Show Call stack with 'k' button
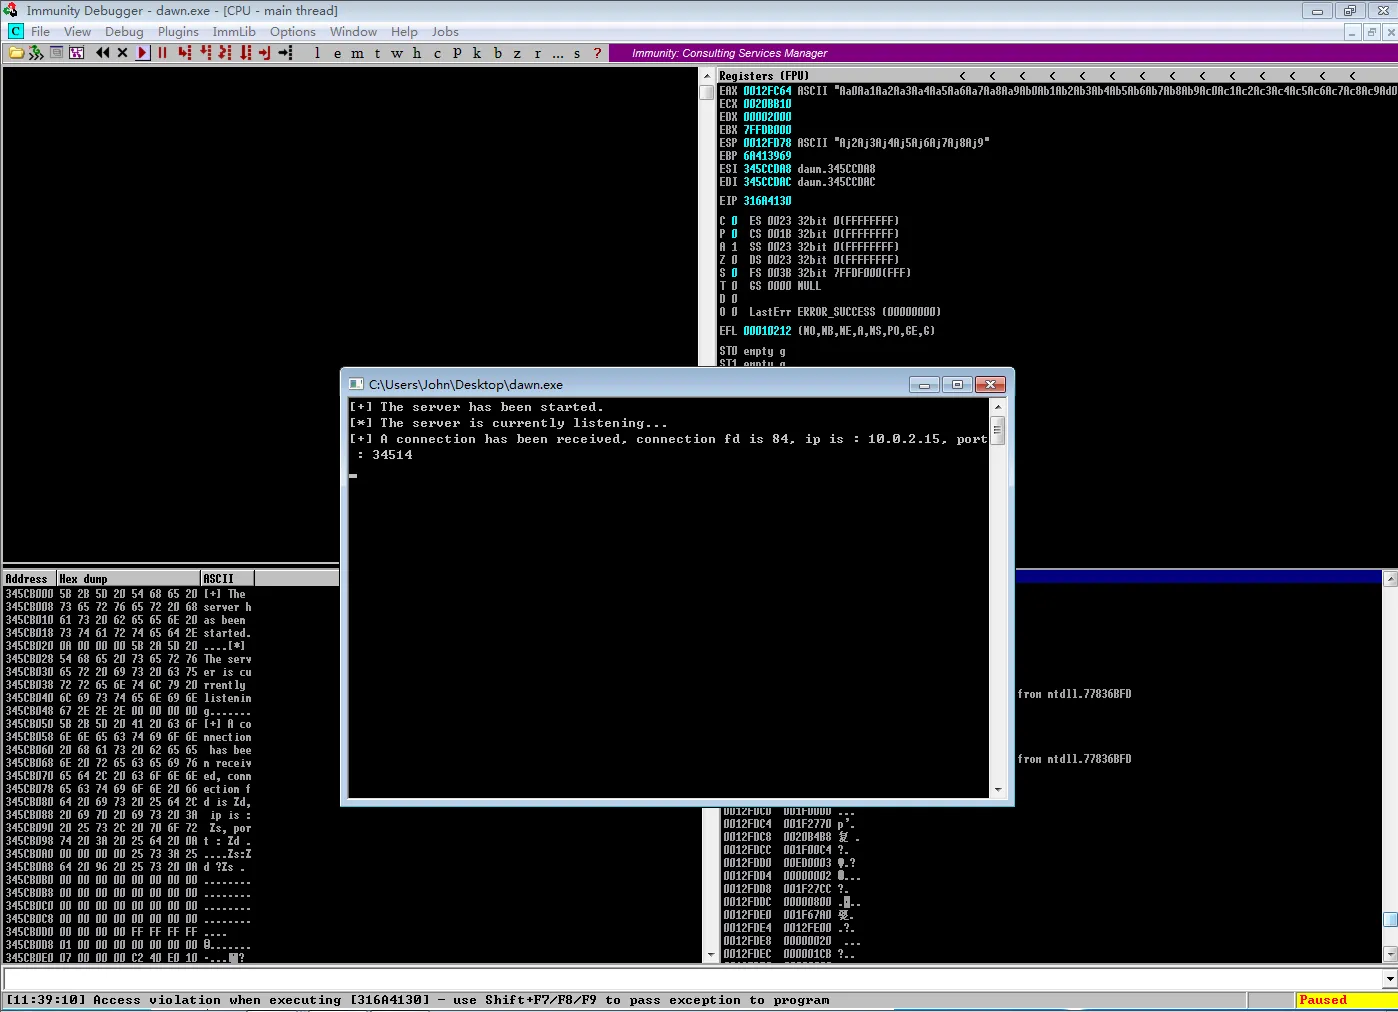This screenshot has width=1398, height=1012. (x=478, y=53)
